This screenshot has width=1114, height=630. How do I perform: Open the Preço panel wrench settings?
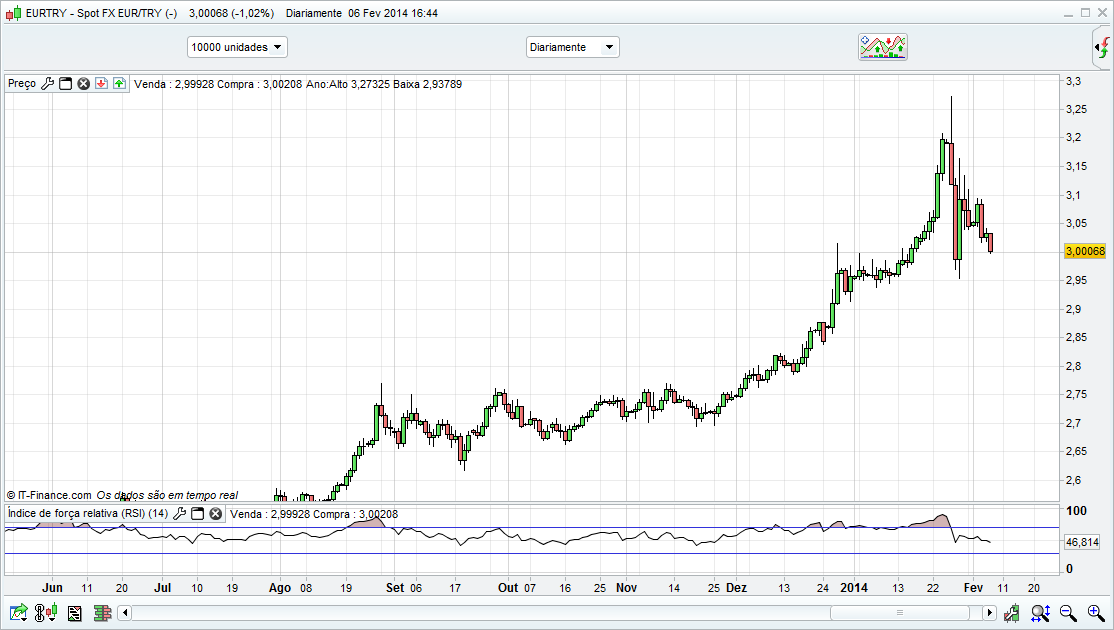(47, 84)
